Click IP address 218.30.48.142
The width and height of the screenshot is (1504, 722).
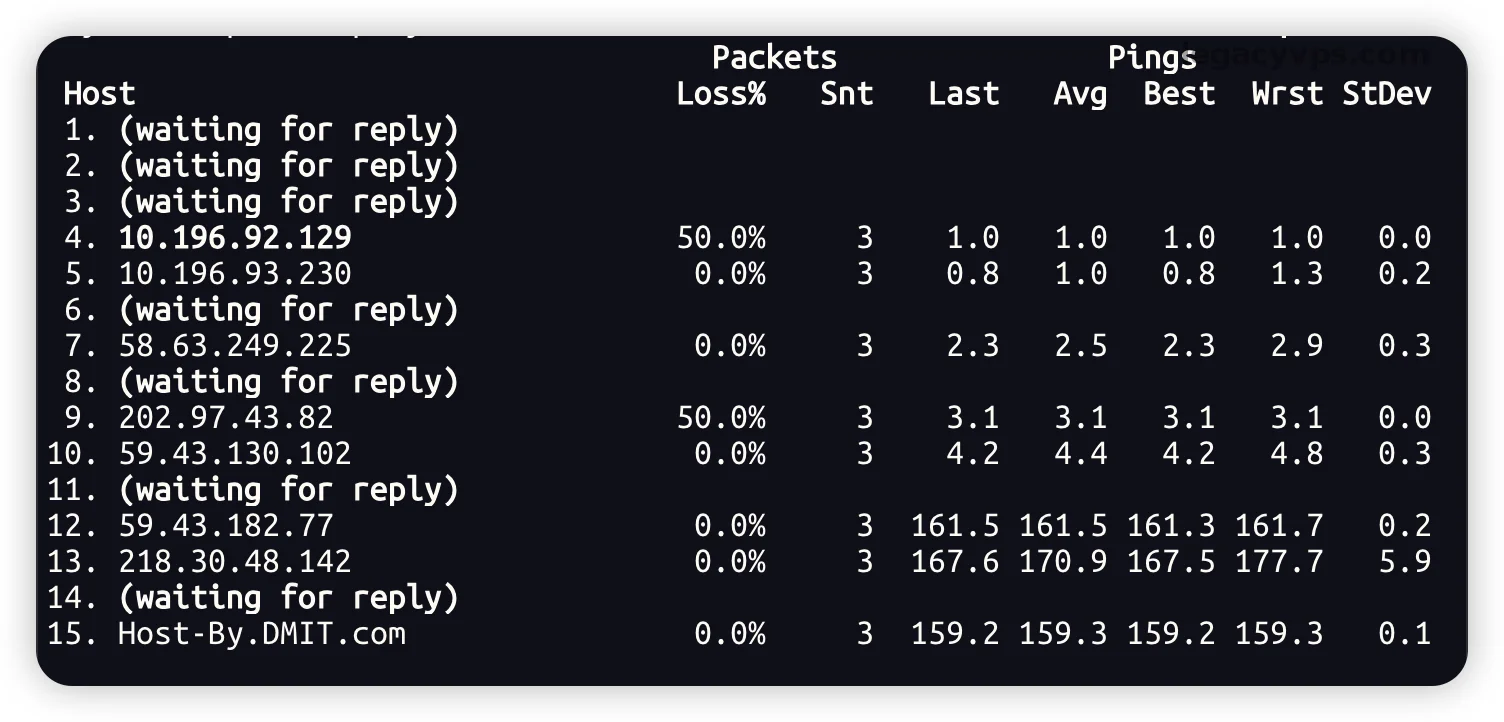pos(235,561)
